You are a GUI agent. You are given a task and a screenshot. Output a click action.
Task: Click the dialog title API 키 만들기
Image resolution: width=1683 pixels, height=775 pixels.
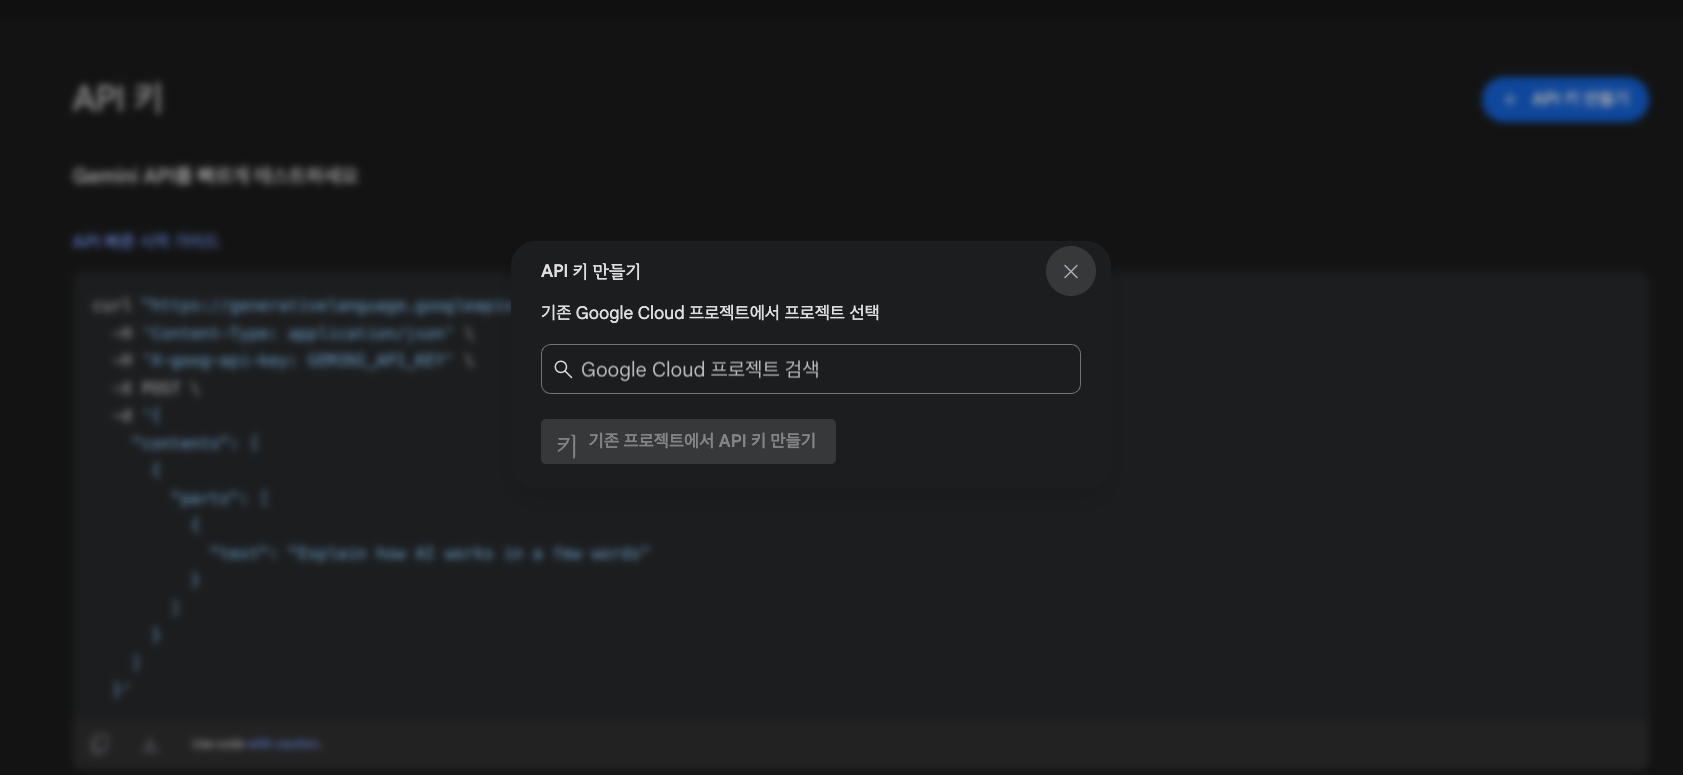pos(590,271)
